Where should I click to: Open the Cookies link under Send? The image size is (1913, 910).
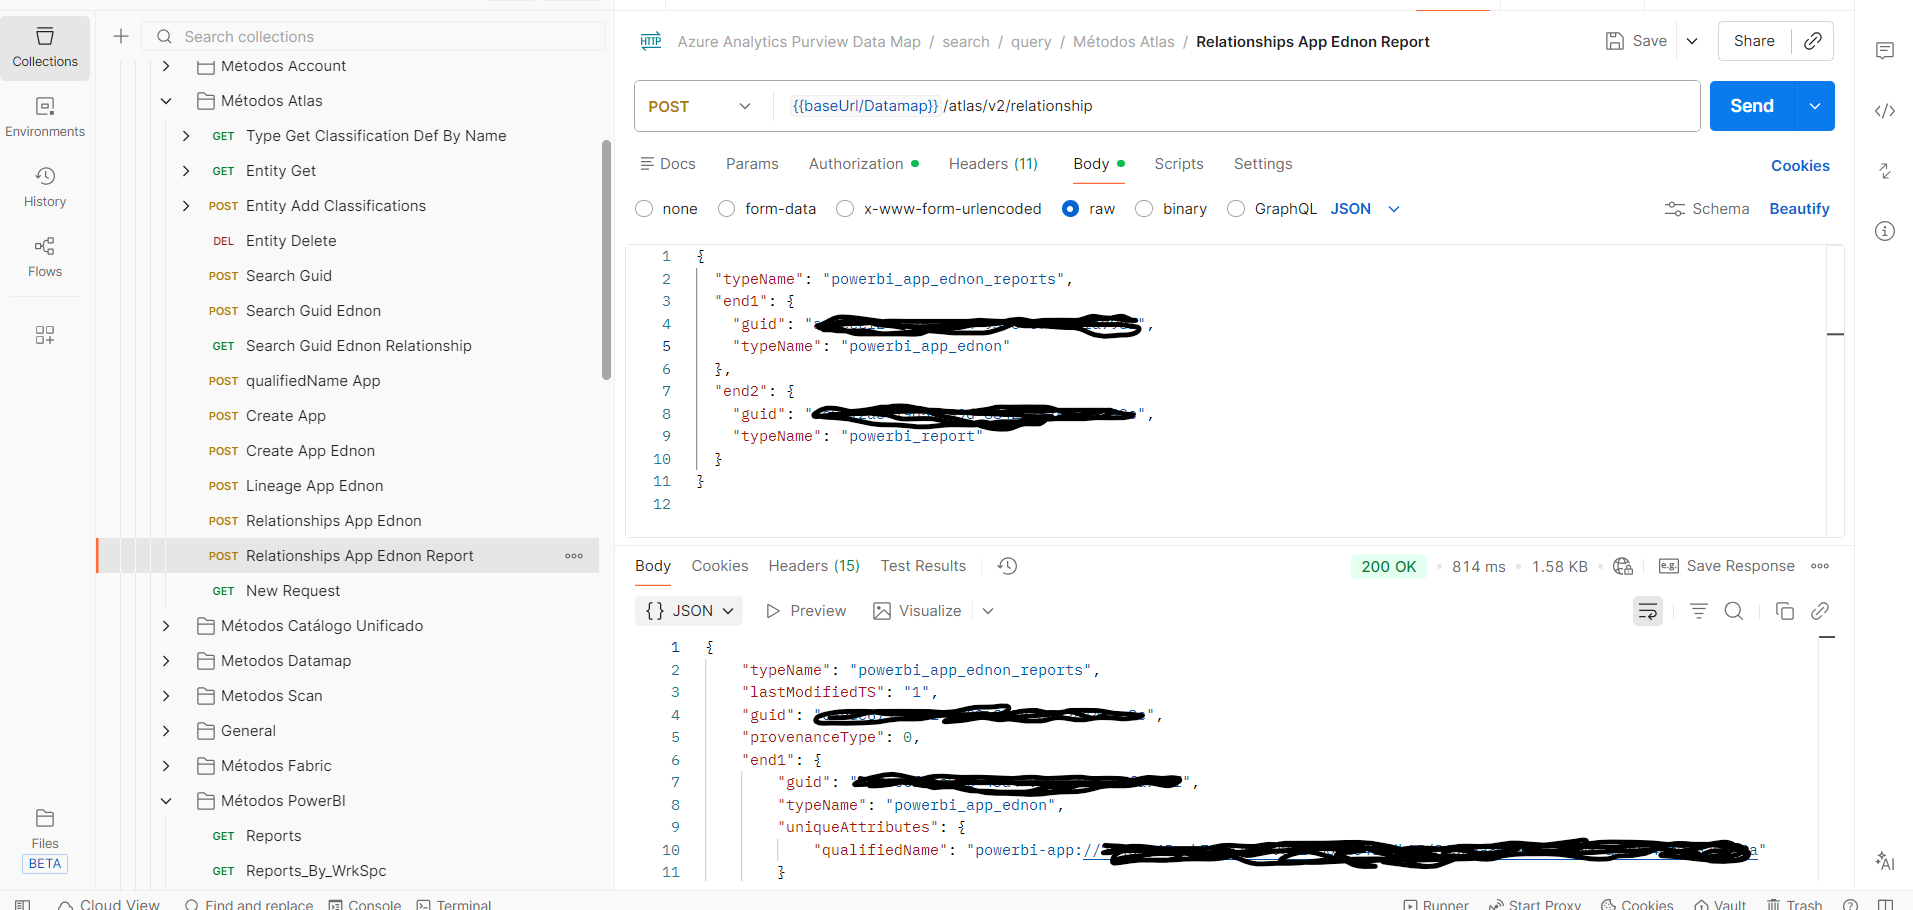1800,166
